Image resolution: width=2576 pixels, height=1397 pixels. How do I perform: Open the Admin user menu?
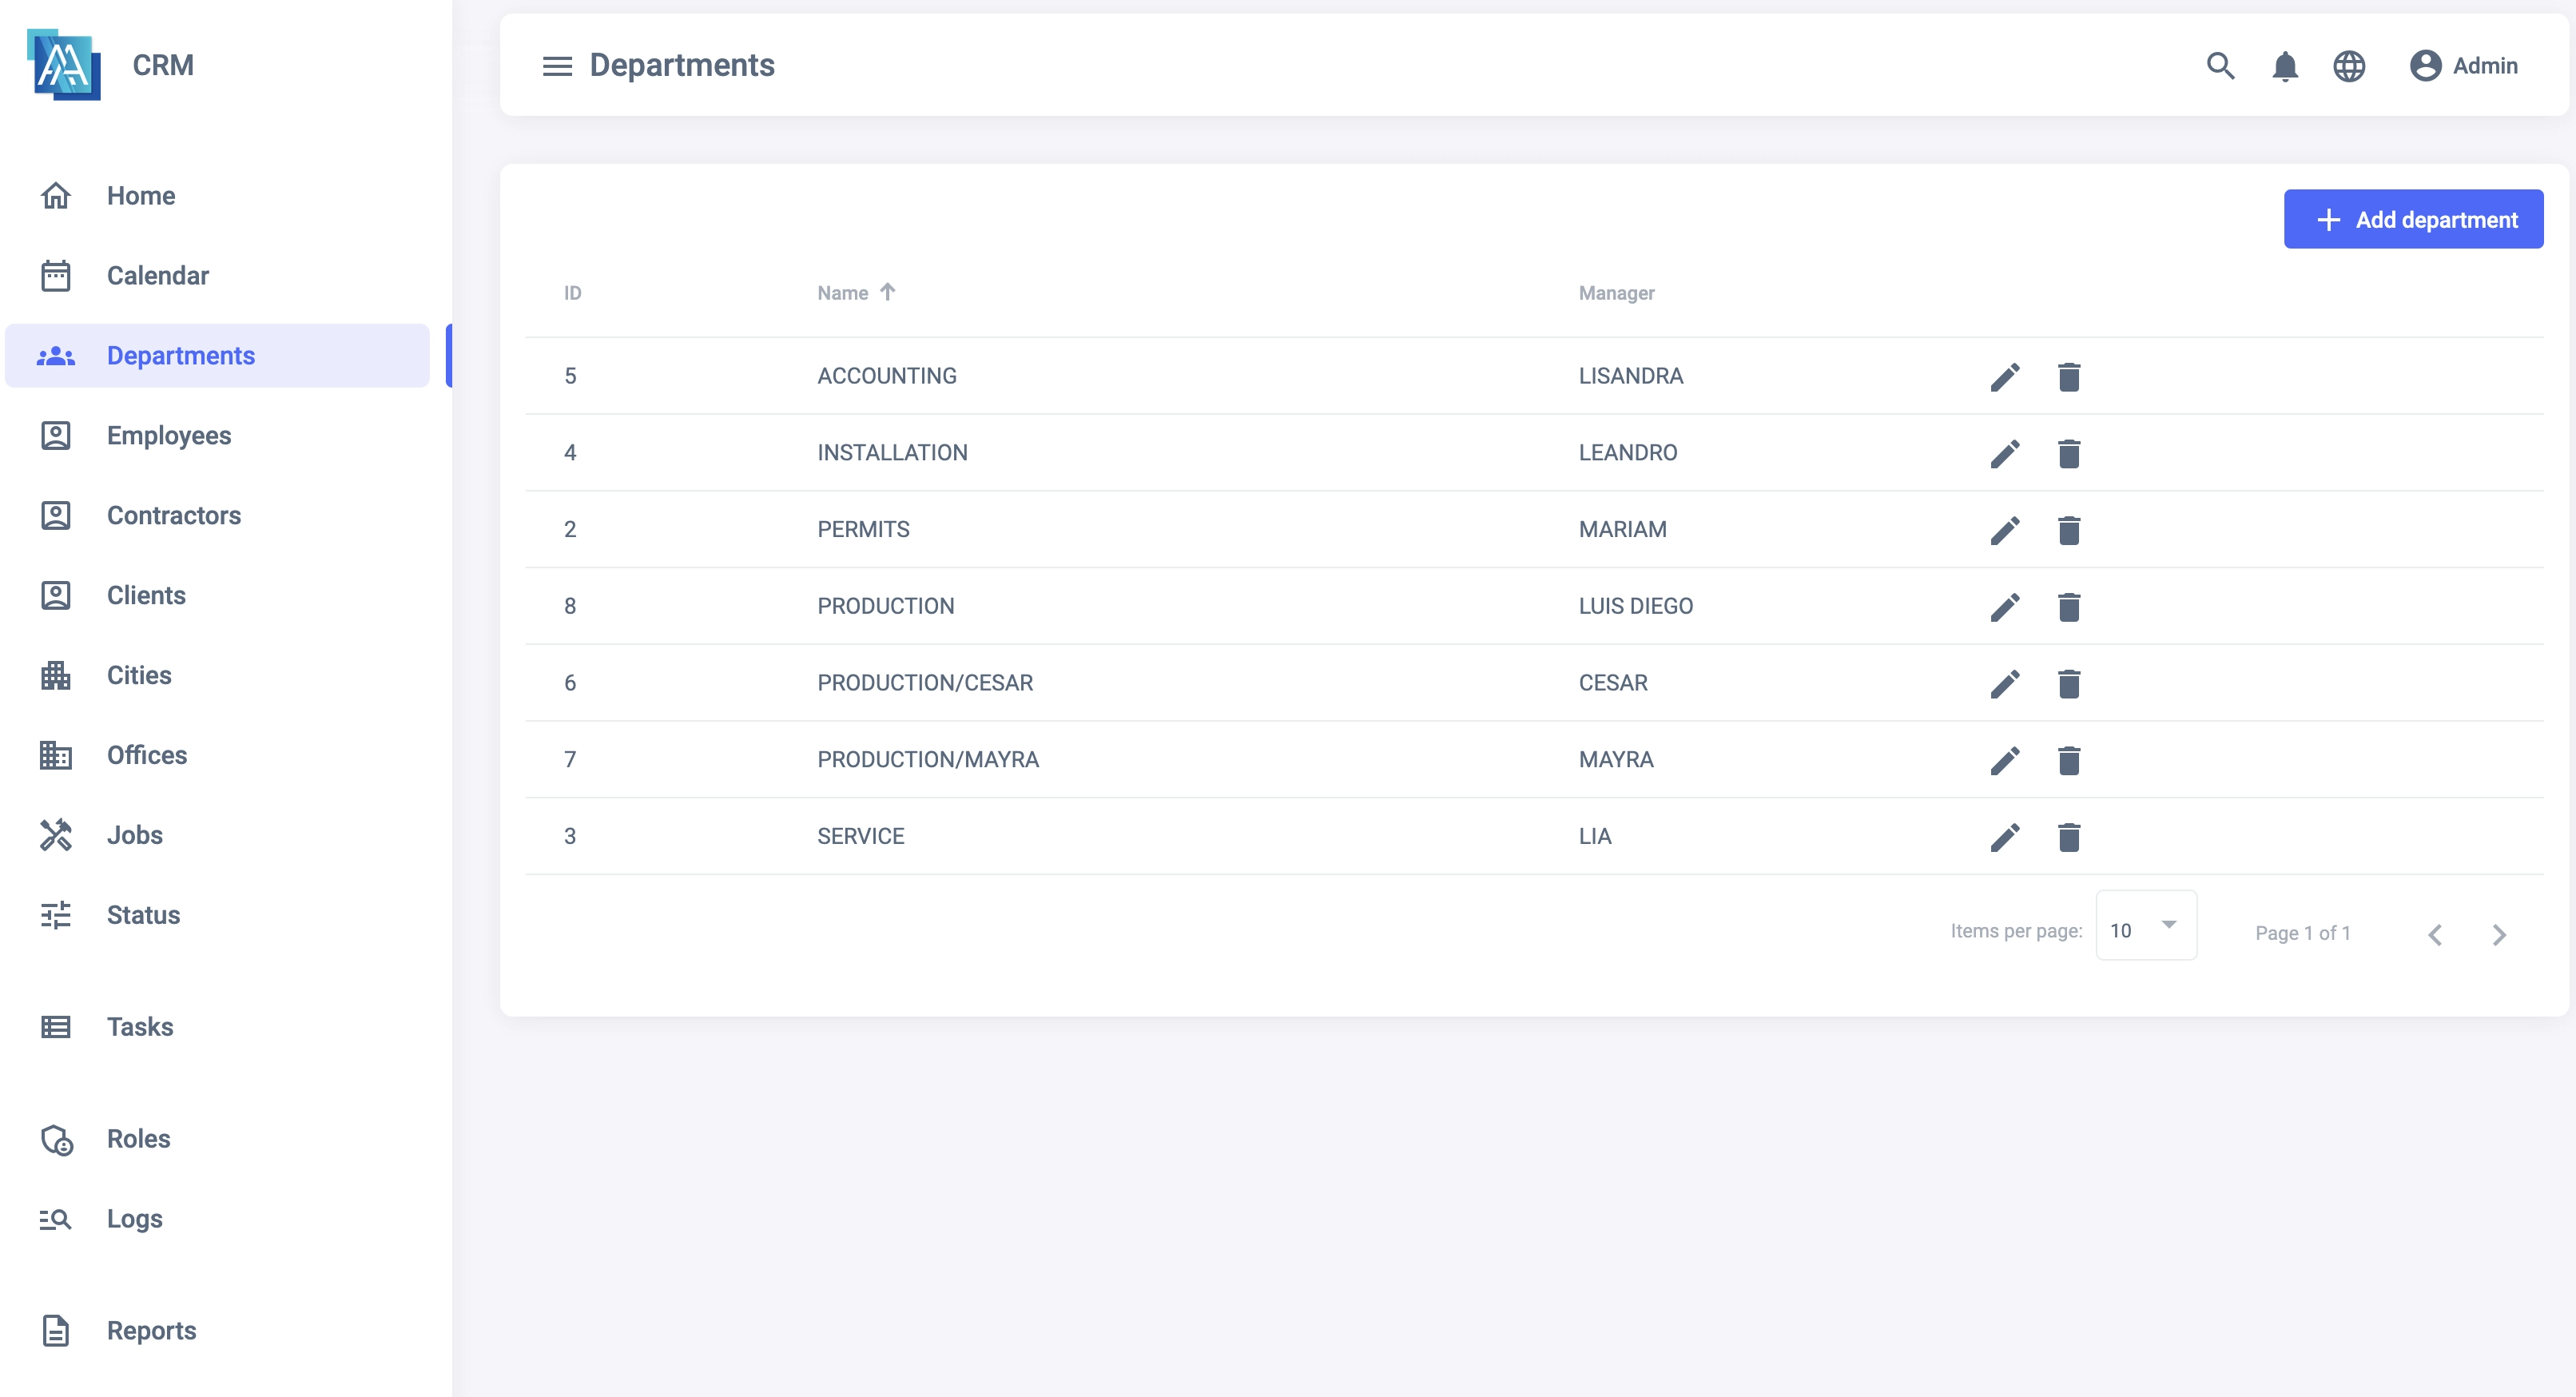coord(2464,66)
